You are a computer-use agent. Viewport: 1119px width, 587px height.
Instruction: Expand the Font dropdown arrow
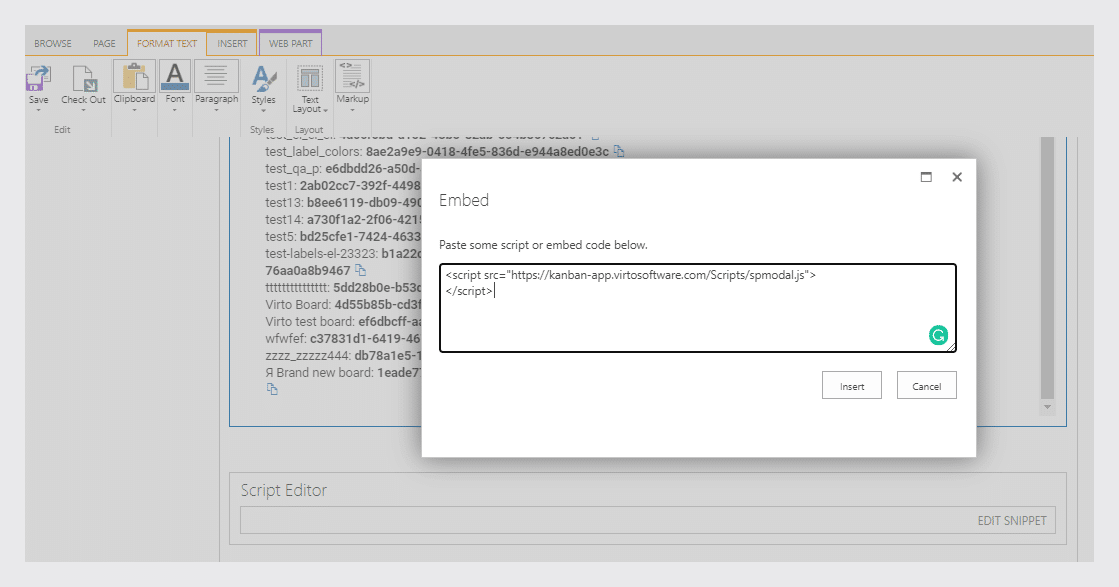(x=175, y=110)
